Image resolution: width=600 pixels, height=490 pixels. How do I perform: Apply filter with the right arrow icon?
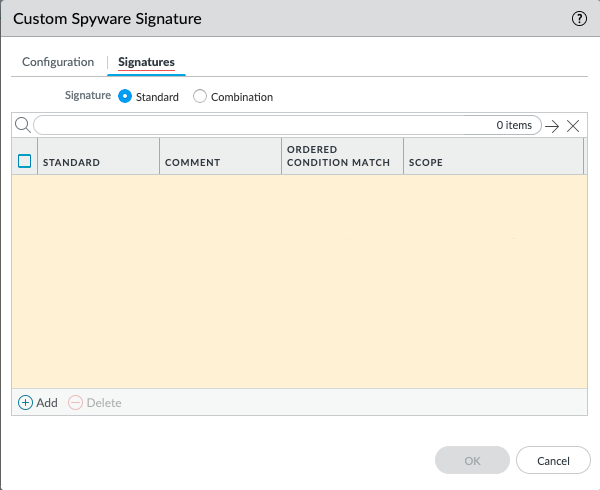(551, 126)
